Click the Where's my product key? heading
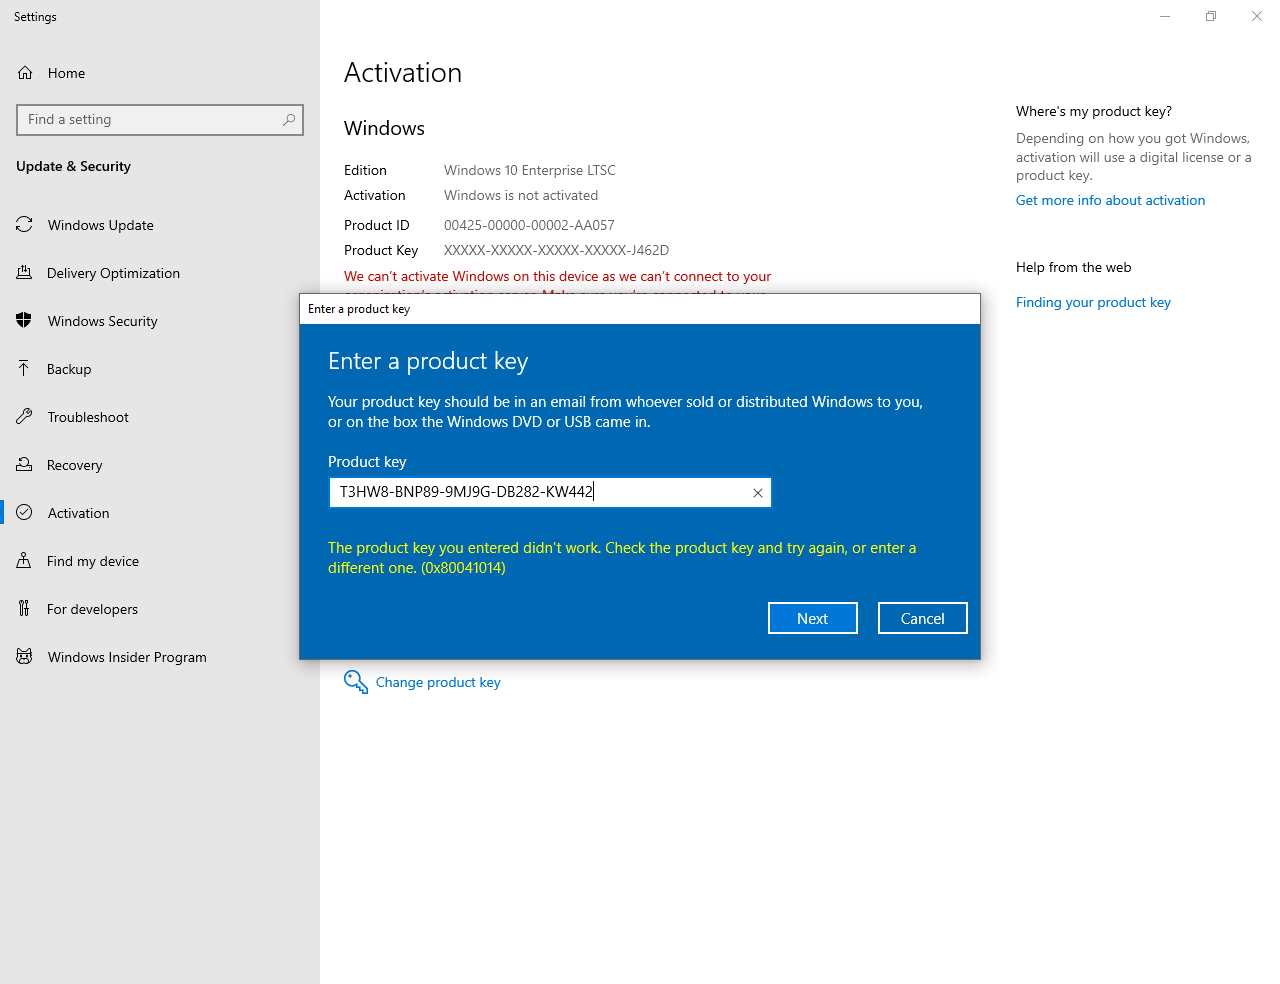The image size is (1280, 984). (1094, 111)
